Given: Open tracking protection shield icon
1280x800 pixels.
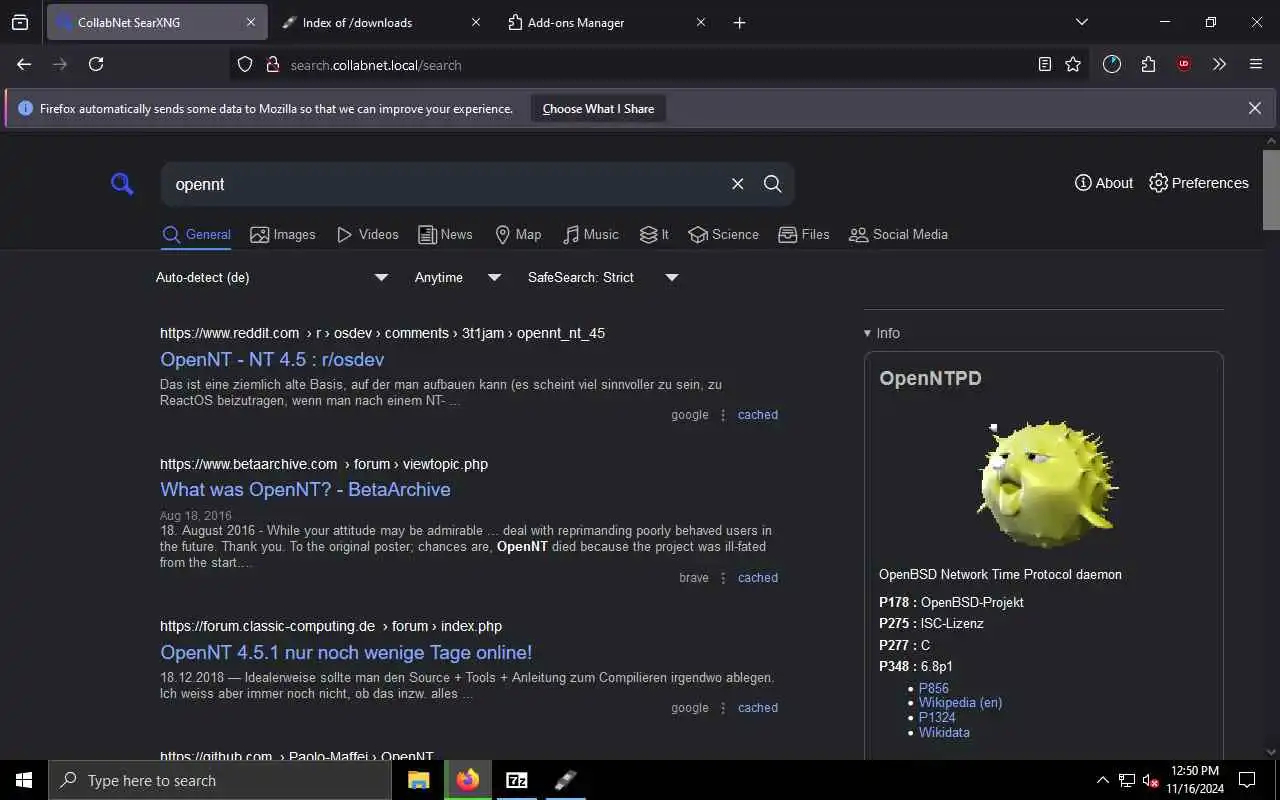Looking at the screenshot, I should [x=245, y=64].
